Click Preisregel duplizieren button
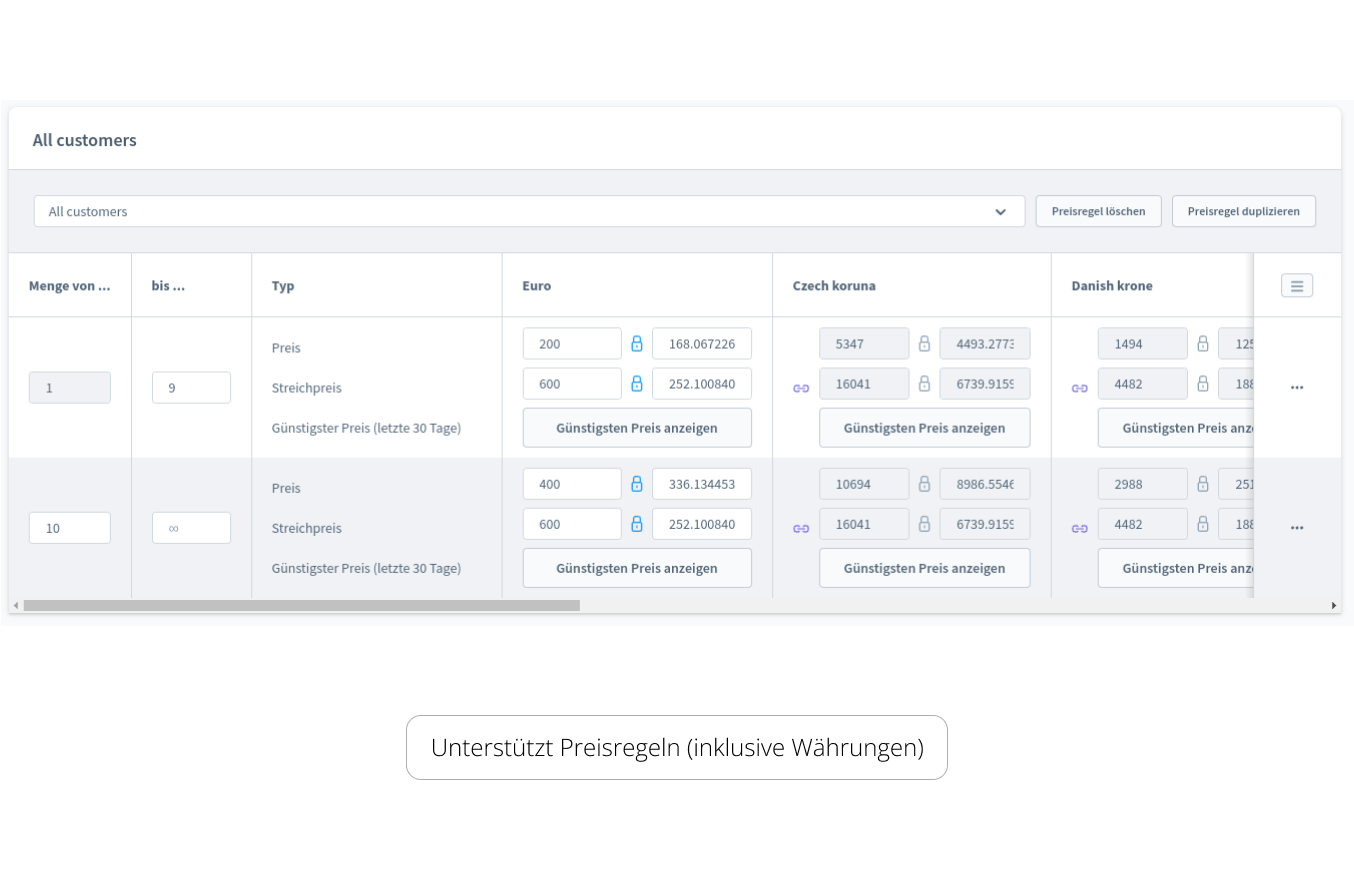Viewport: 1354px width, 880px height. (x=1243, y=211)
